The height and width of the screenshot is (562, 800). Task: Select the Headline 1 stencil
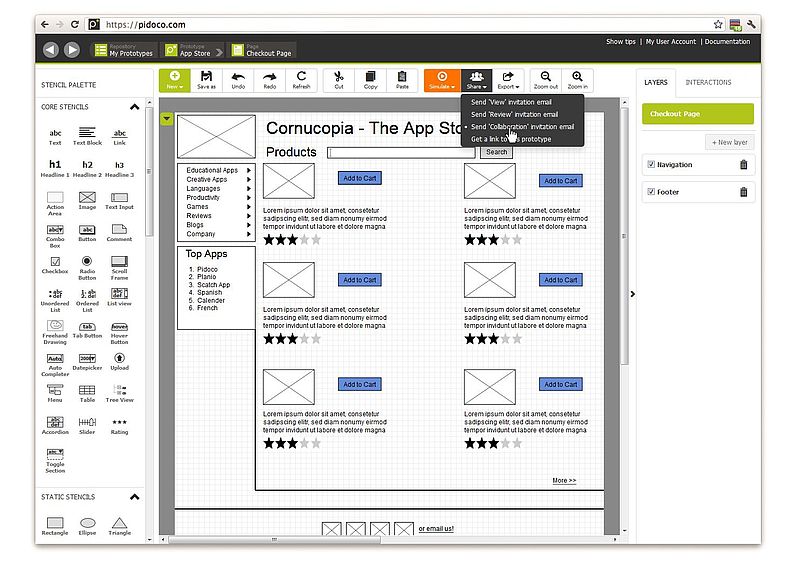(55, 168)
